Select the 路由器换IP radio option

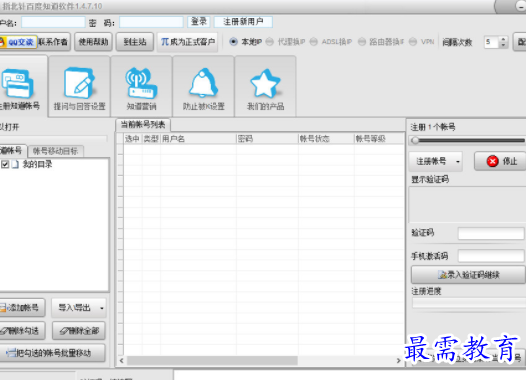(361, 42)
